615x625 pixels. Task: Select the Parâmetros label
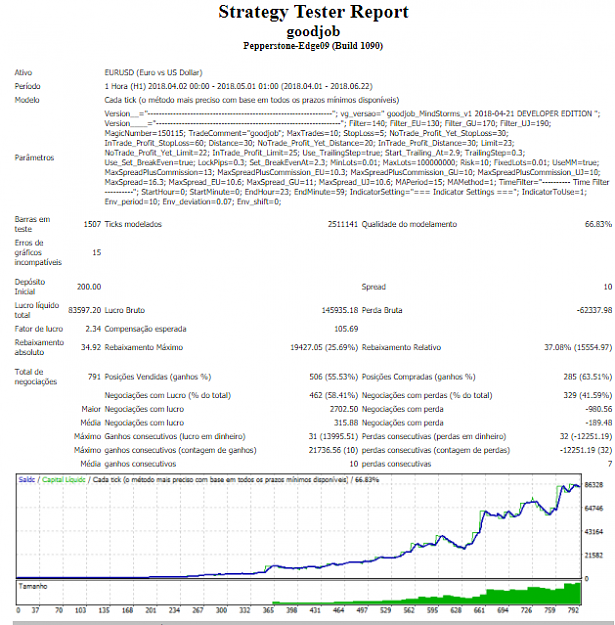[x=34, y=157]
